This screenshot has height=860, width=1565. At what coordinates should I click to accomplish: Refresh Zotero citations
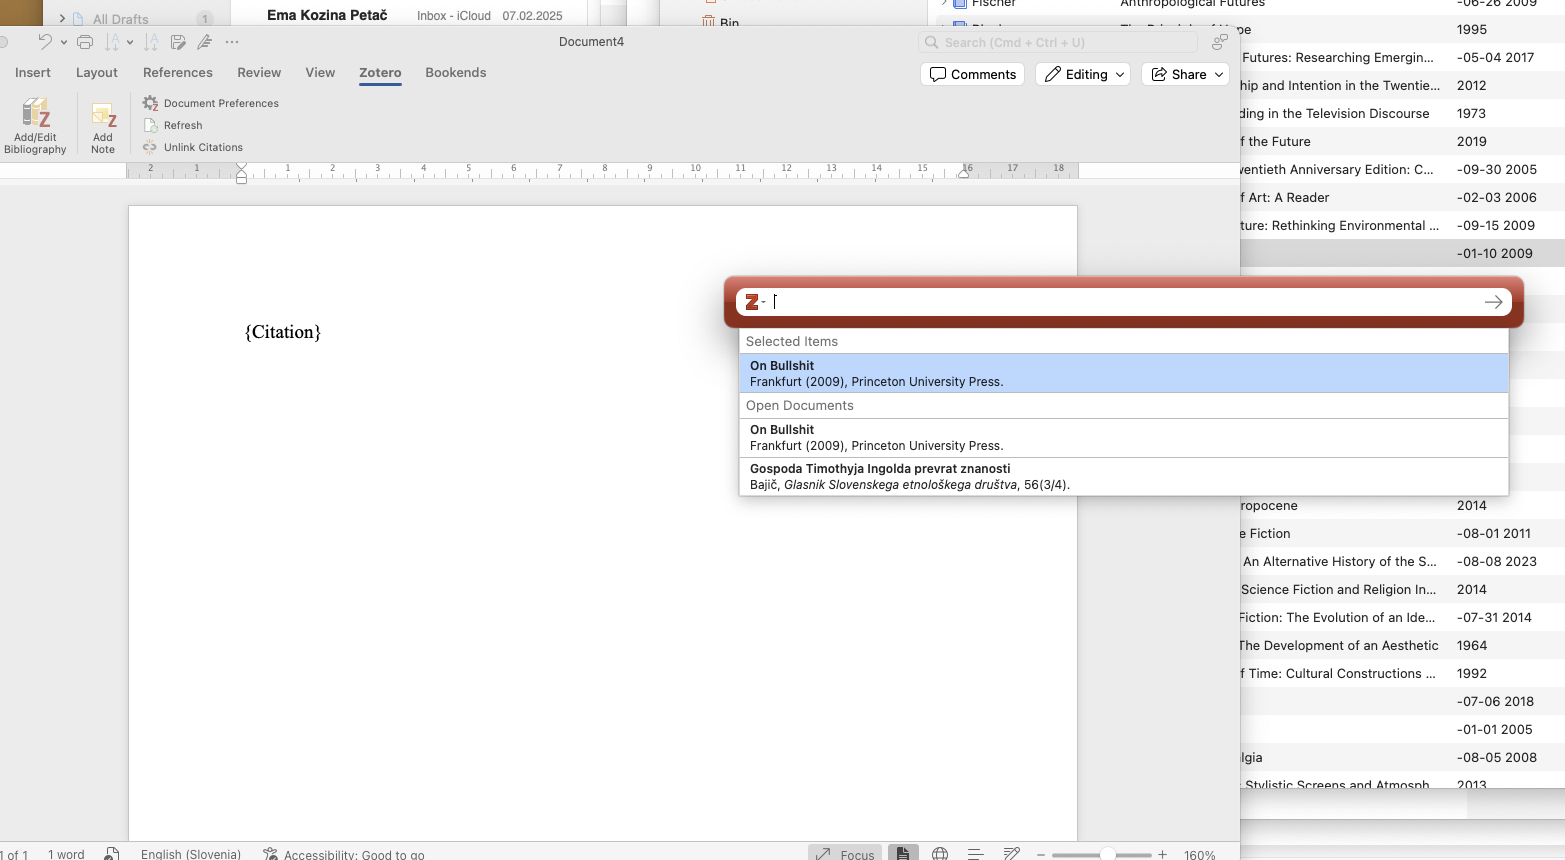(173, 125)
